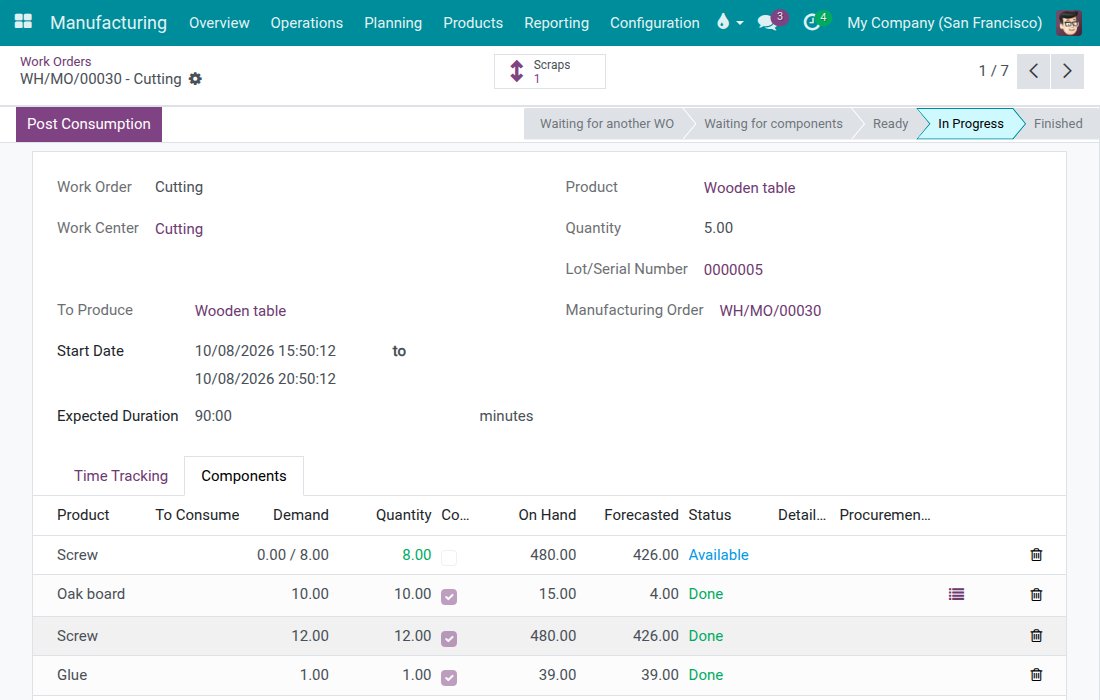Viewport: 1100px width, 700px height.
Task: Open the apps grid home menu
Action: pos(23,22)
